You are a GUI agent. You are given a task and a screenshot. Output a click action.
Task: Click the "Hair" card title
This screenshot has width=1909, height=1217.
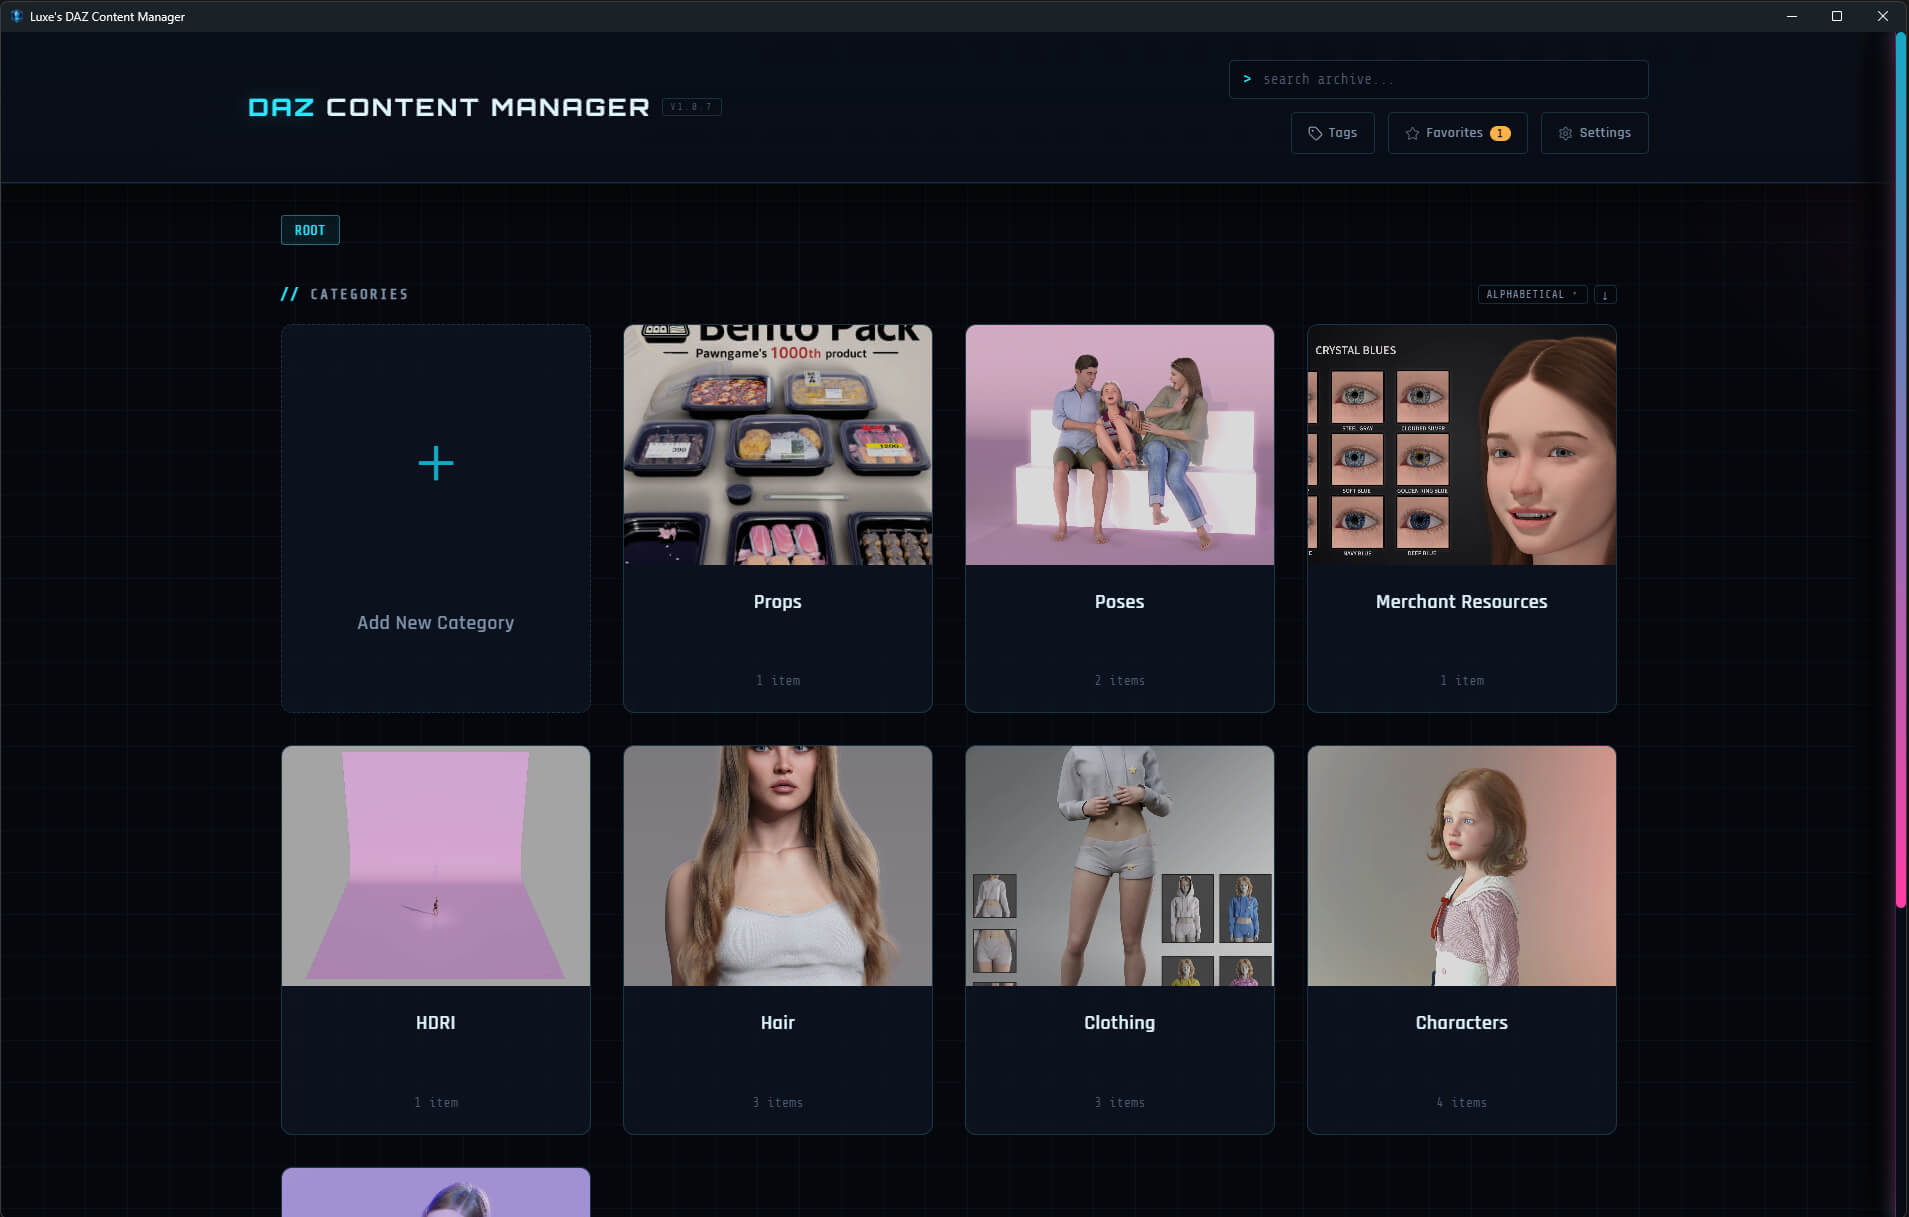pyautogui.click(x=777, y=1022)
